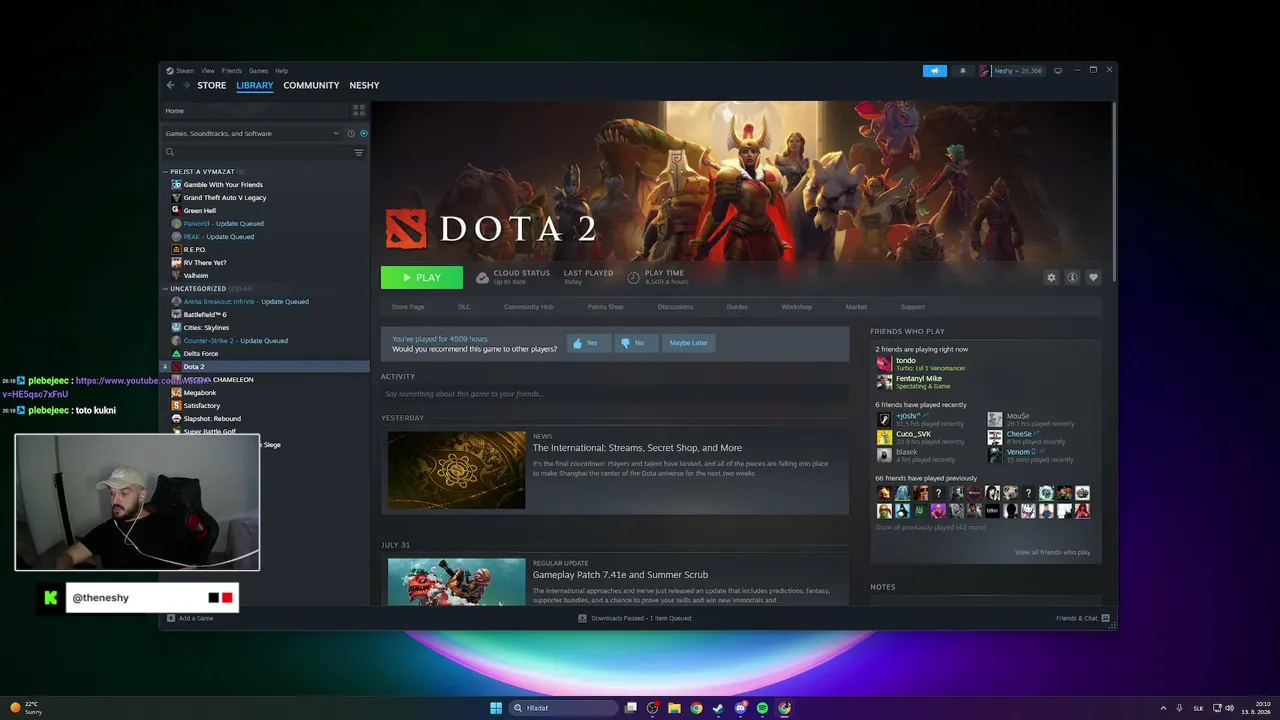This screenshot has height=720, width=1280.
Task: Choose Maybe Later for recommendation
Action: (688, 343)
